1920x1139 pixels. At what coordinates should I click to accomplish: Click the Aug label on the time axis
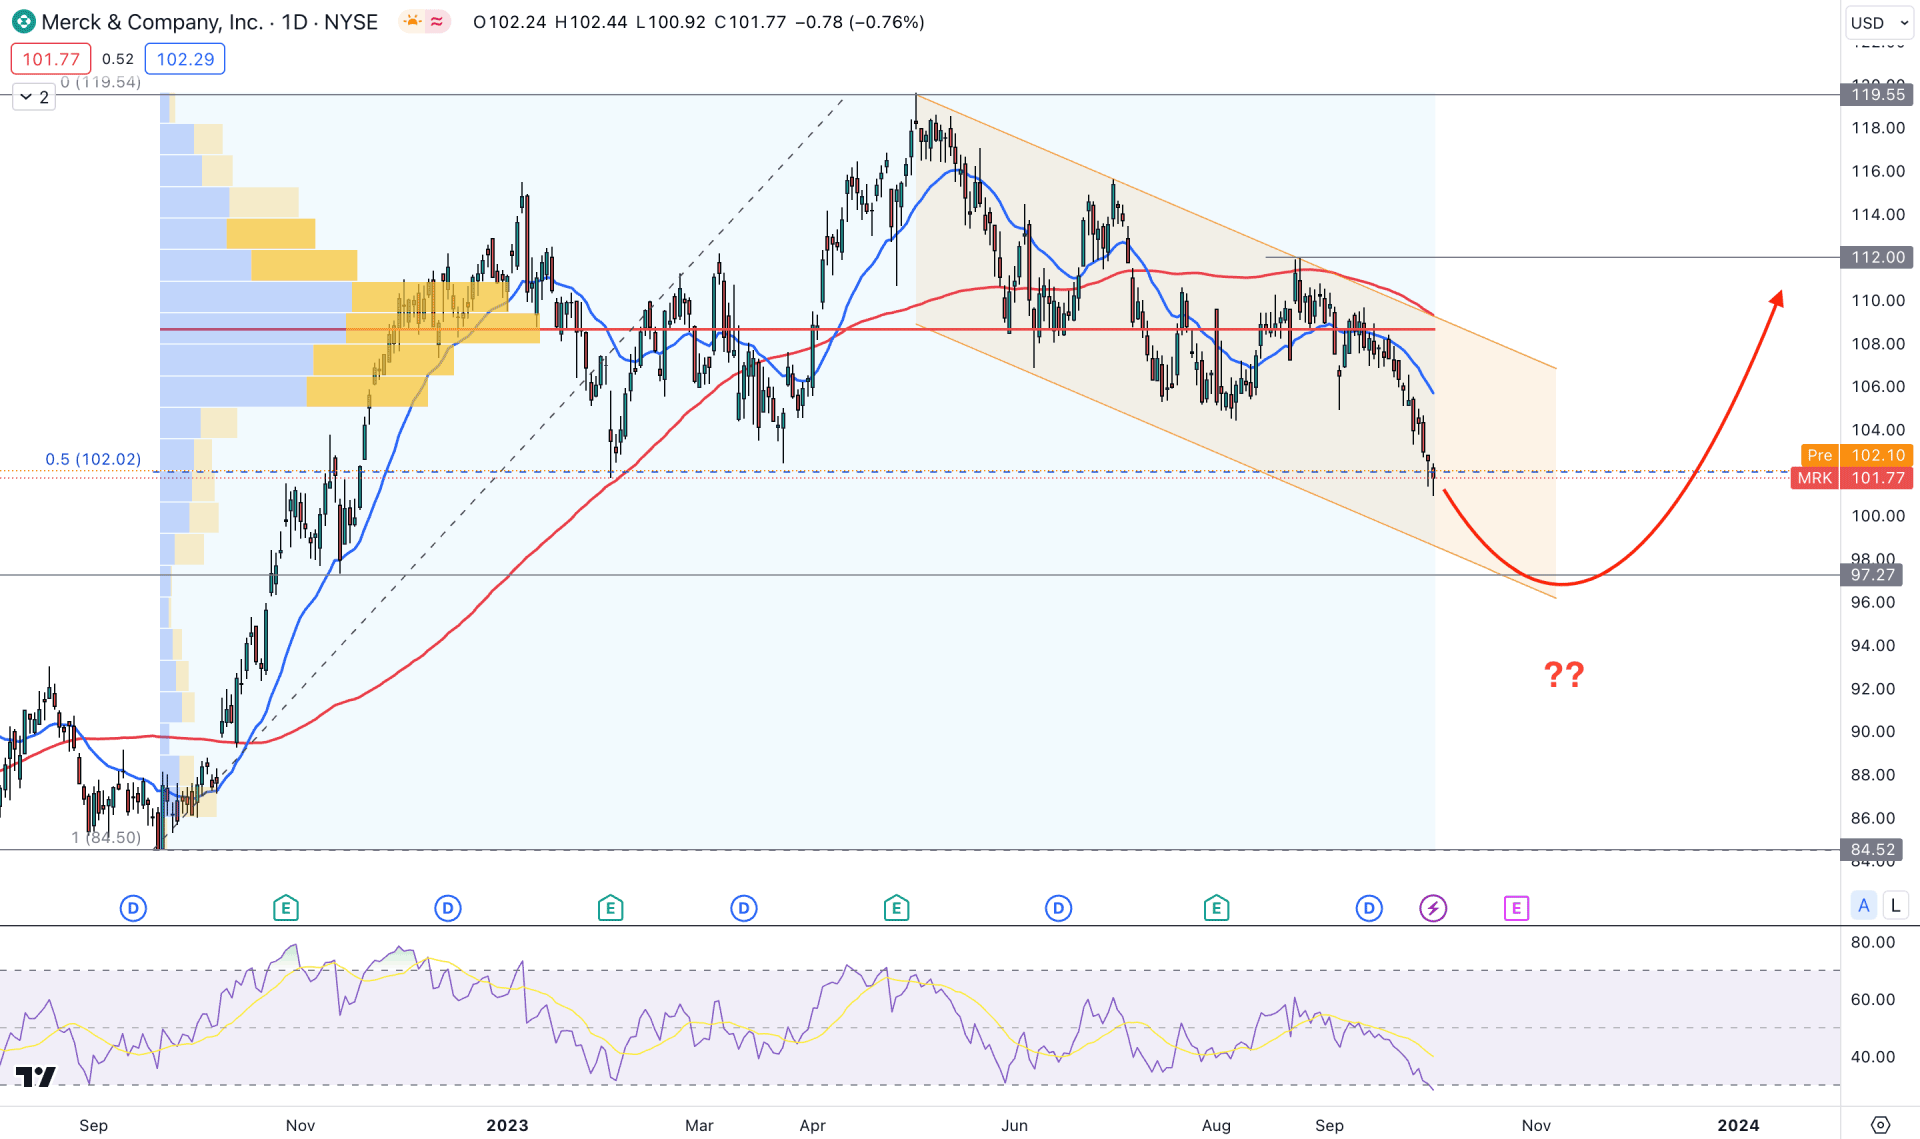[1216, 1125]
